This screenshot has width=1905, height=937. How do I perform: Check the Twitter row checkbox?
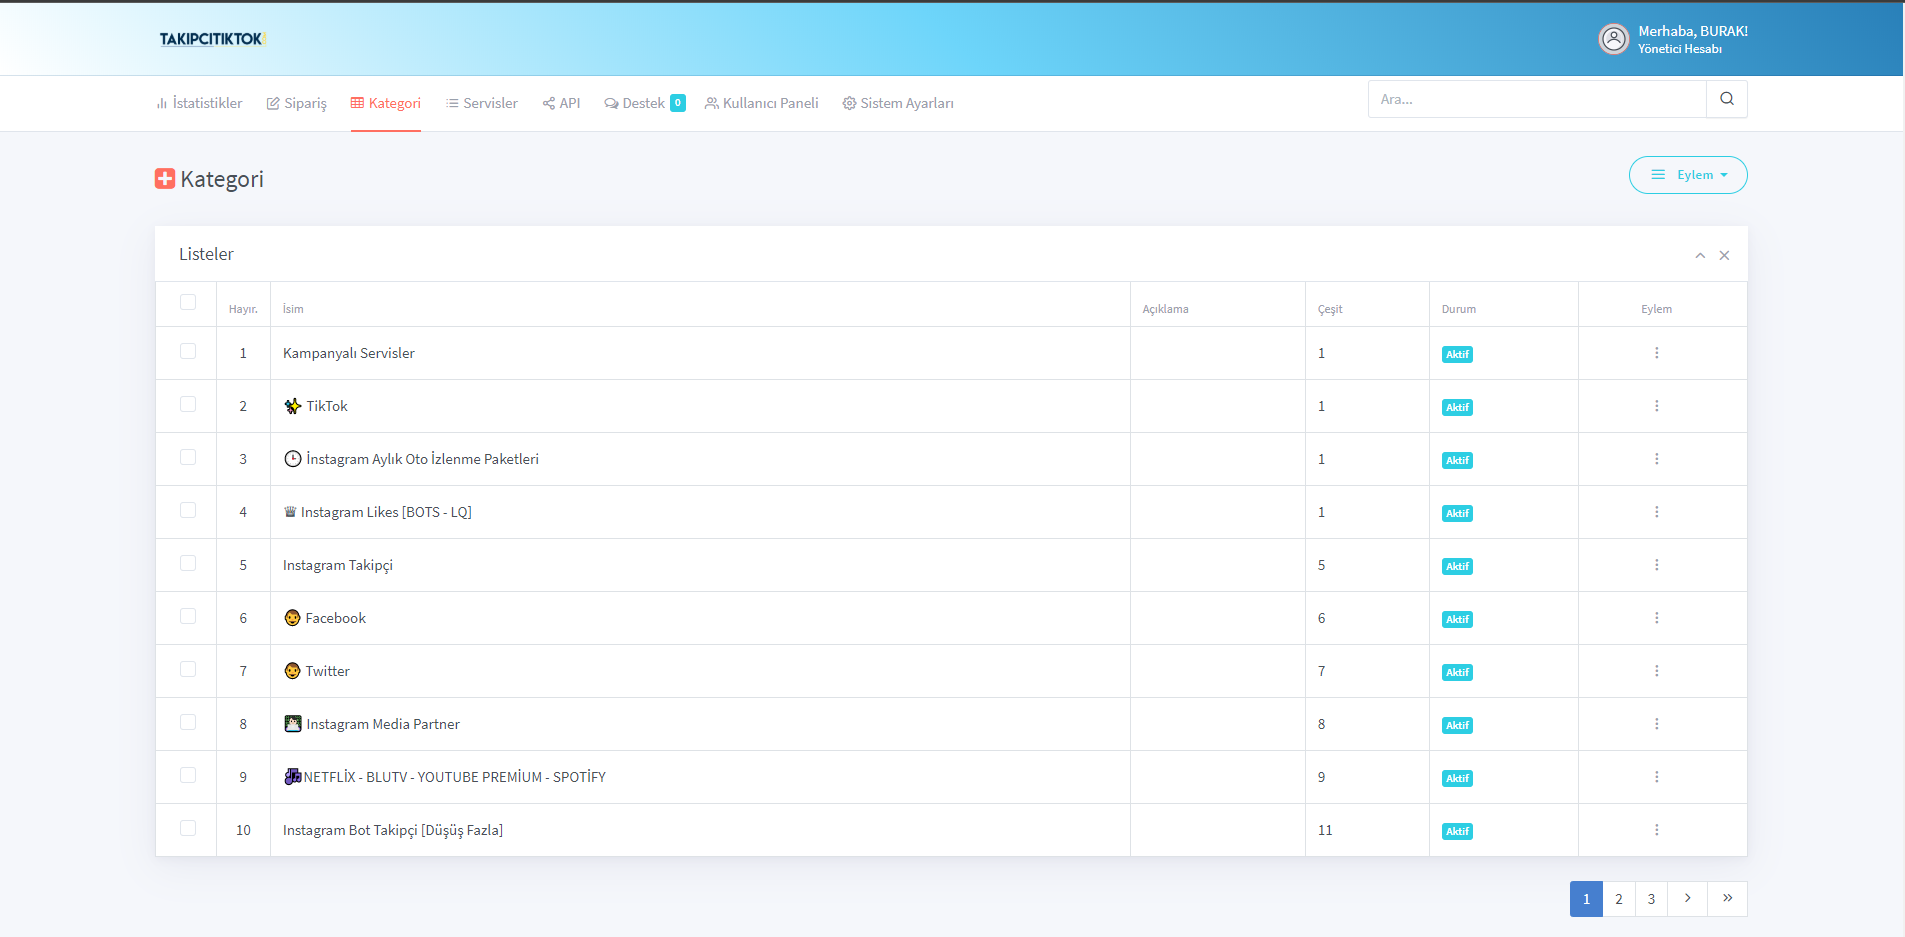[x=188, y=669]
